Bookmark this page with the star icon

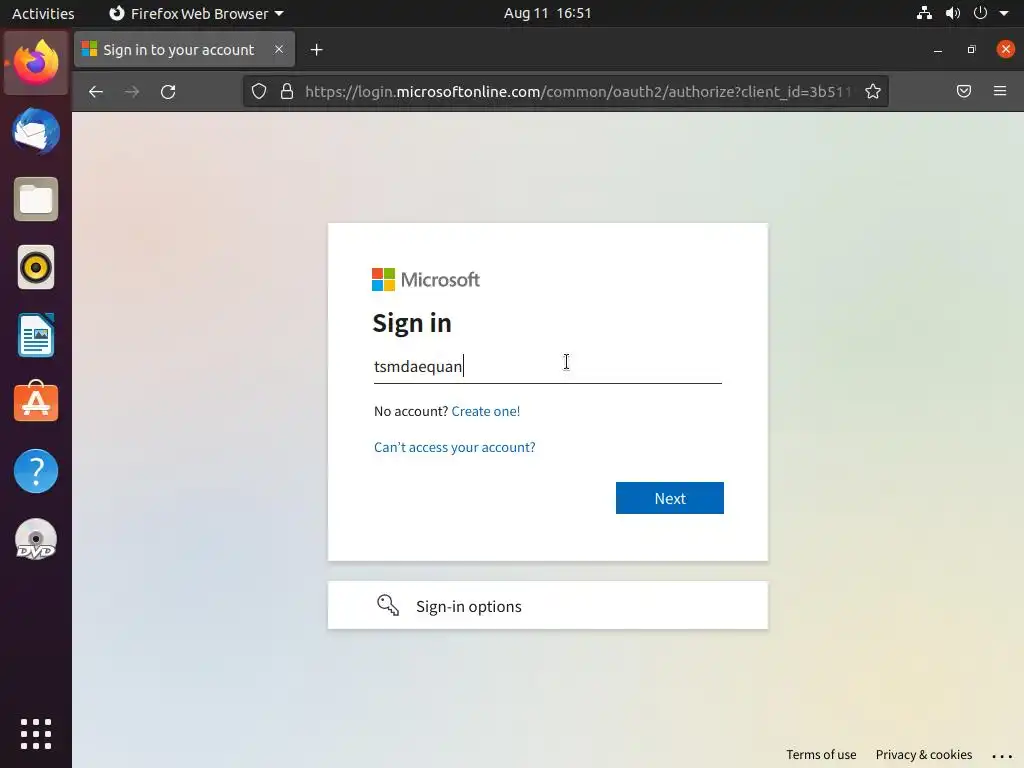[x=873, y=91]
